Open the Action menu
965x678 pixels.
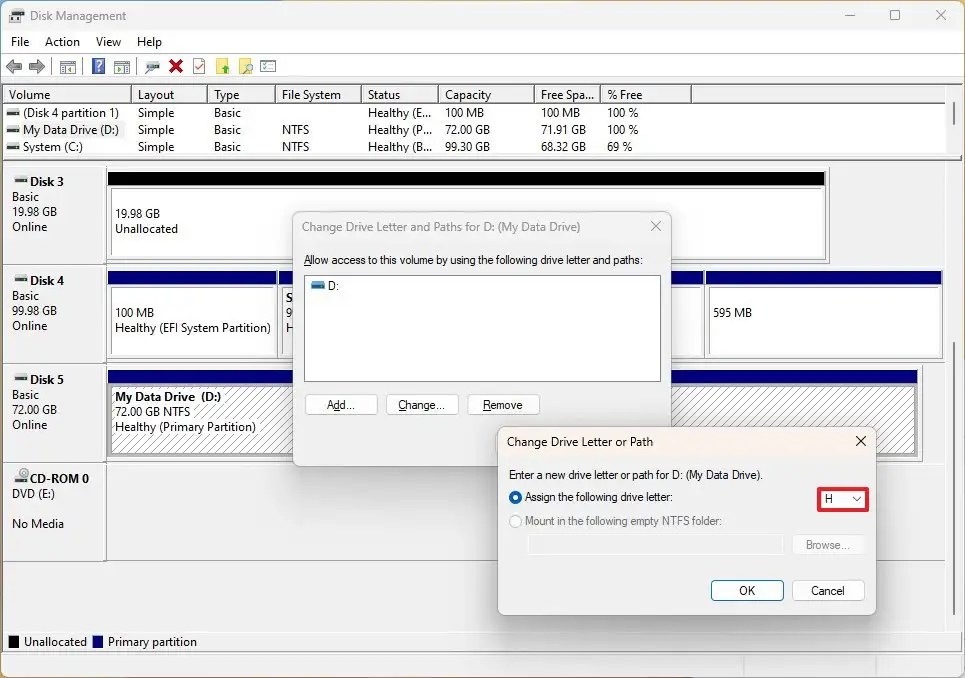pyautogui.click(x=62, y=42)
